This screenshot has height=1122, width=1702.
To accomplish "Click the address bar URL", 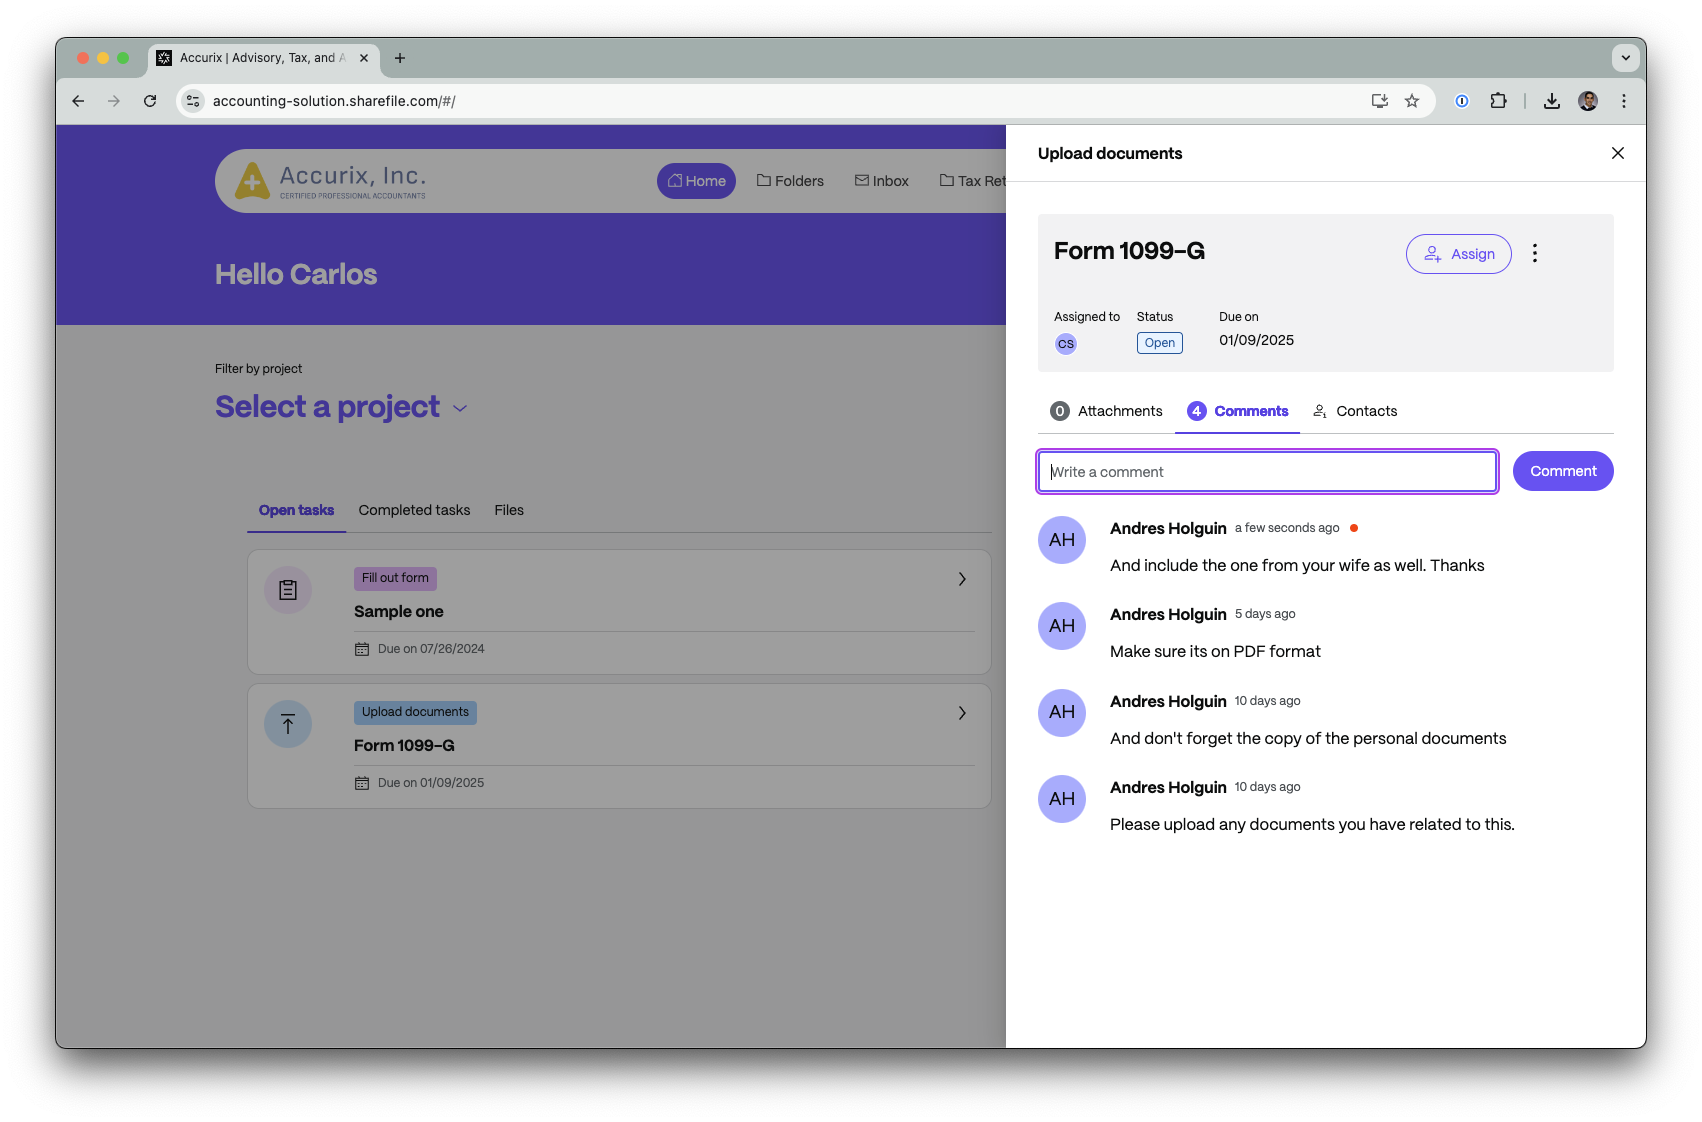I will click(x=334, y=101).
